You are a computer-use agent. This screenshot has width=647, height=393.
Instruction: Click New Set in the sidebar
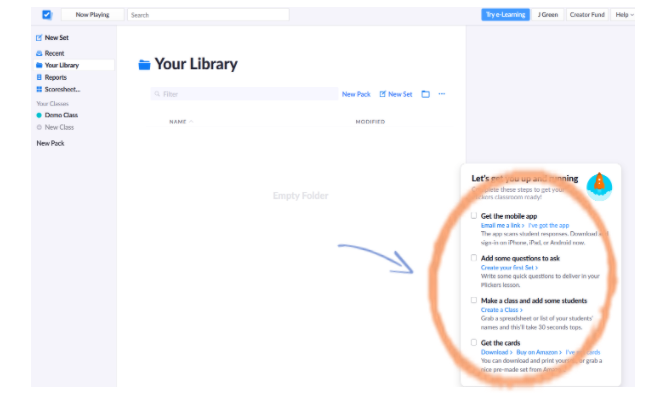click(x=57, y=38)
